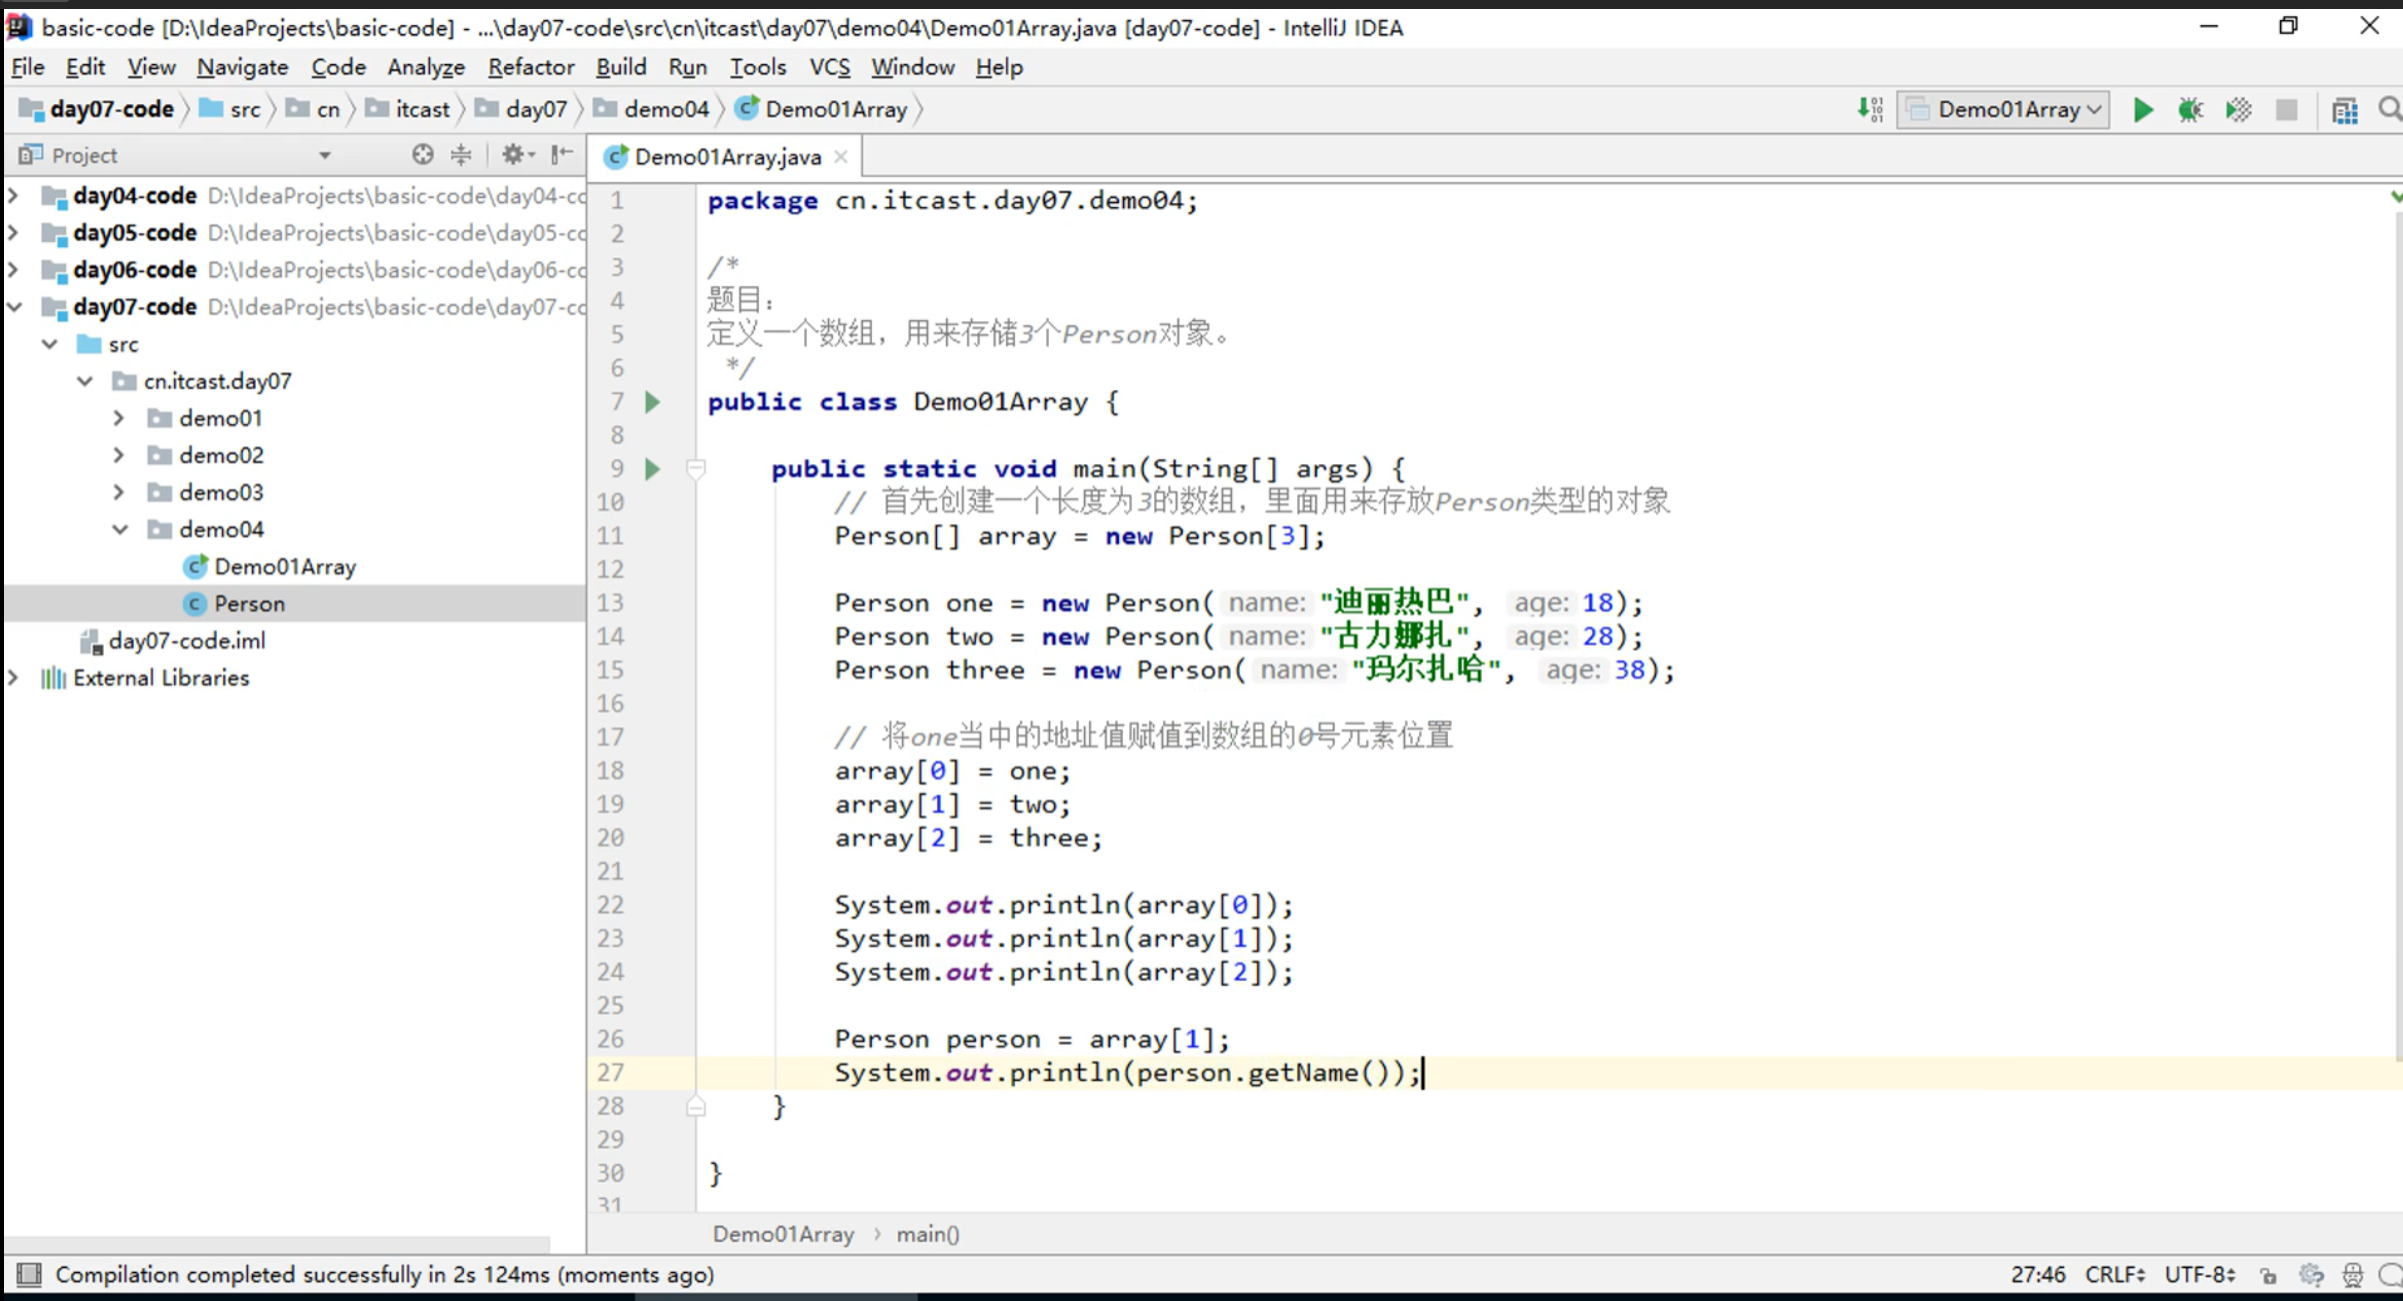Screen dimensions: 2403x1301
Task: Open the Refactor menu
Action: (530, 67)
